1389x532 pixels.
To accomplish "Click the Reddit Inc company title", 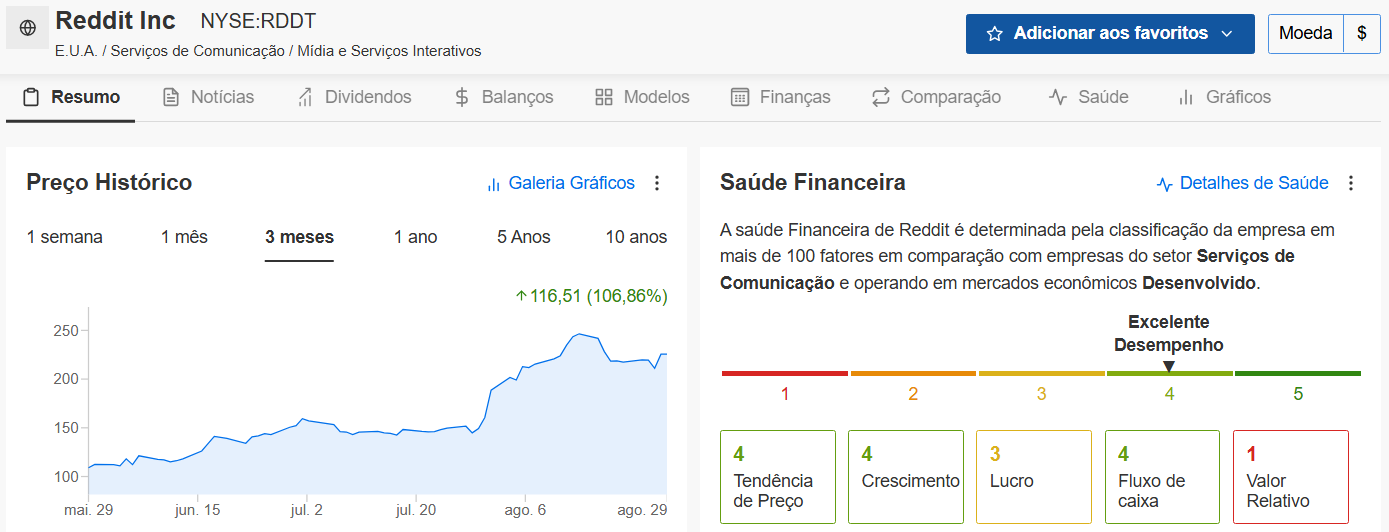I will pos(115,20).
